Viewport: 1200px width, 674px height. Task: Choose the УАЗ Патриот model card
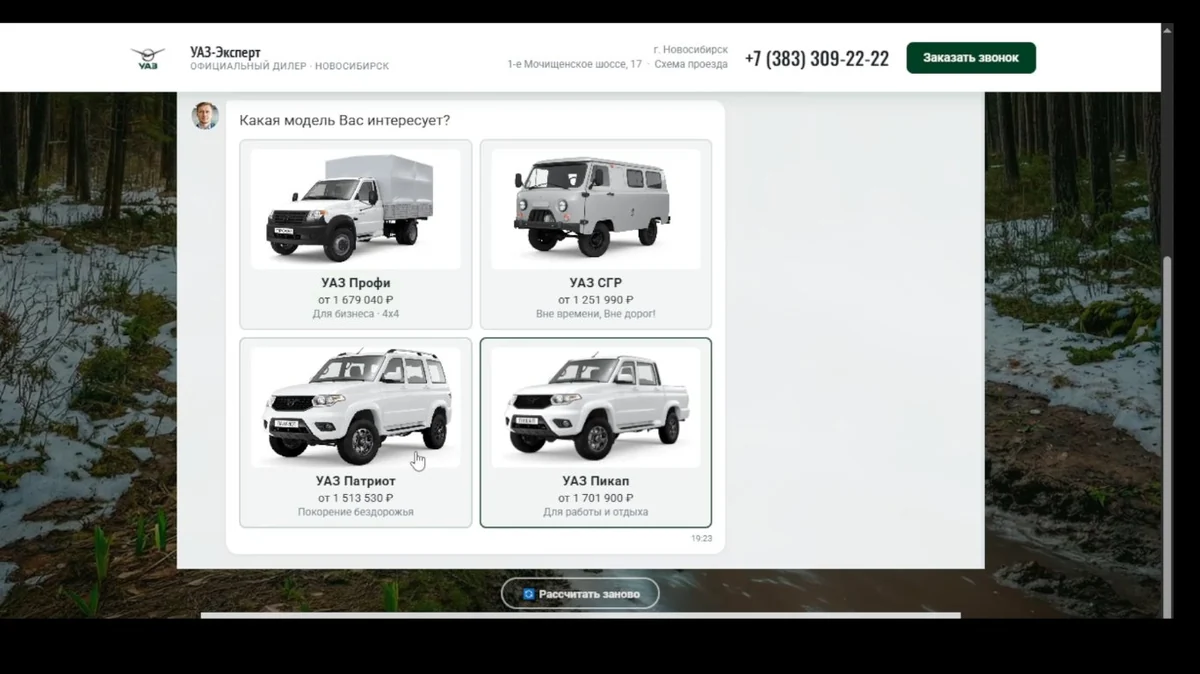click(356, 432)
